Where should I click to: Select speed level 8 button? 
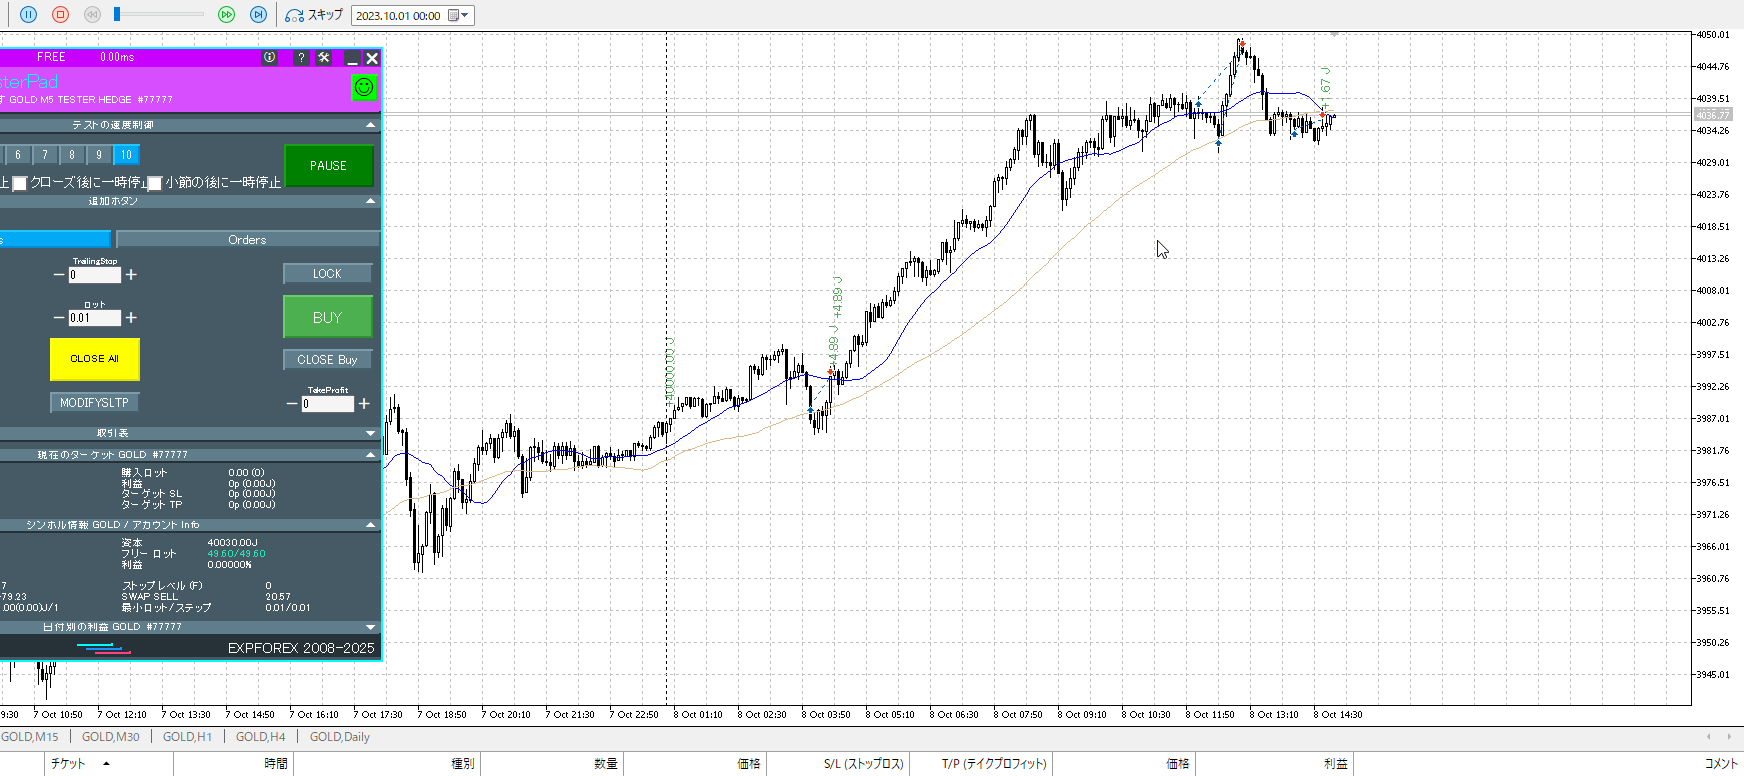[x=72, y=155]
